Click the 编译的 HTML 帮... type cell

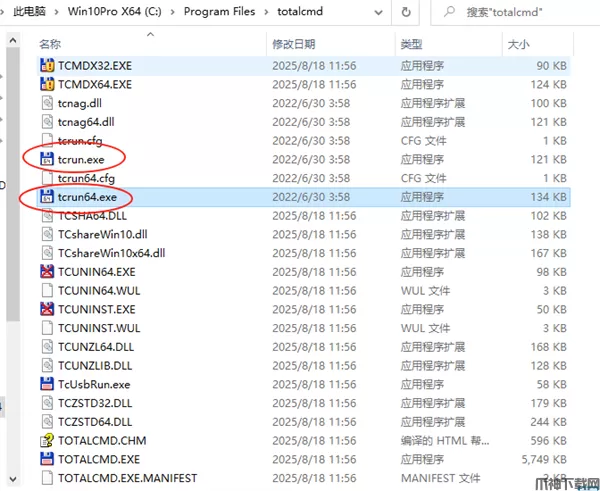[445, 441]
